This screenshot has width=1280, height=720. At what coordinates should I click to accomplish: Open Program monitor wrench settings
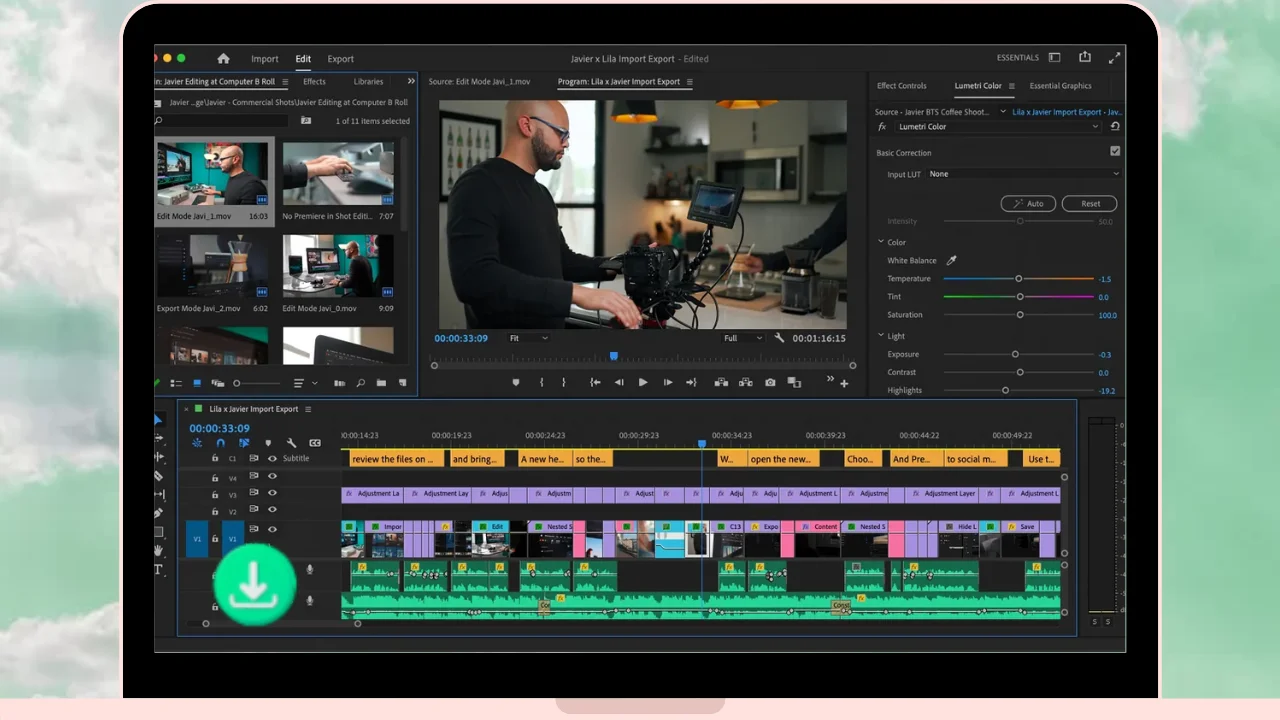[780, 338]
